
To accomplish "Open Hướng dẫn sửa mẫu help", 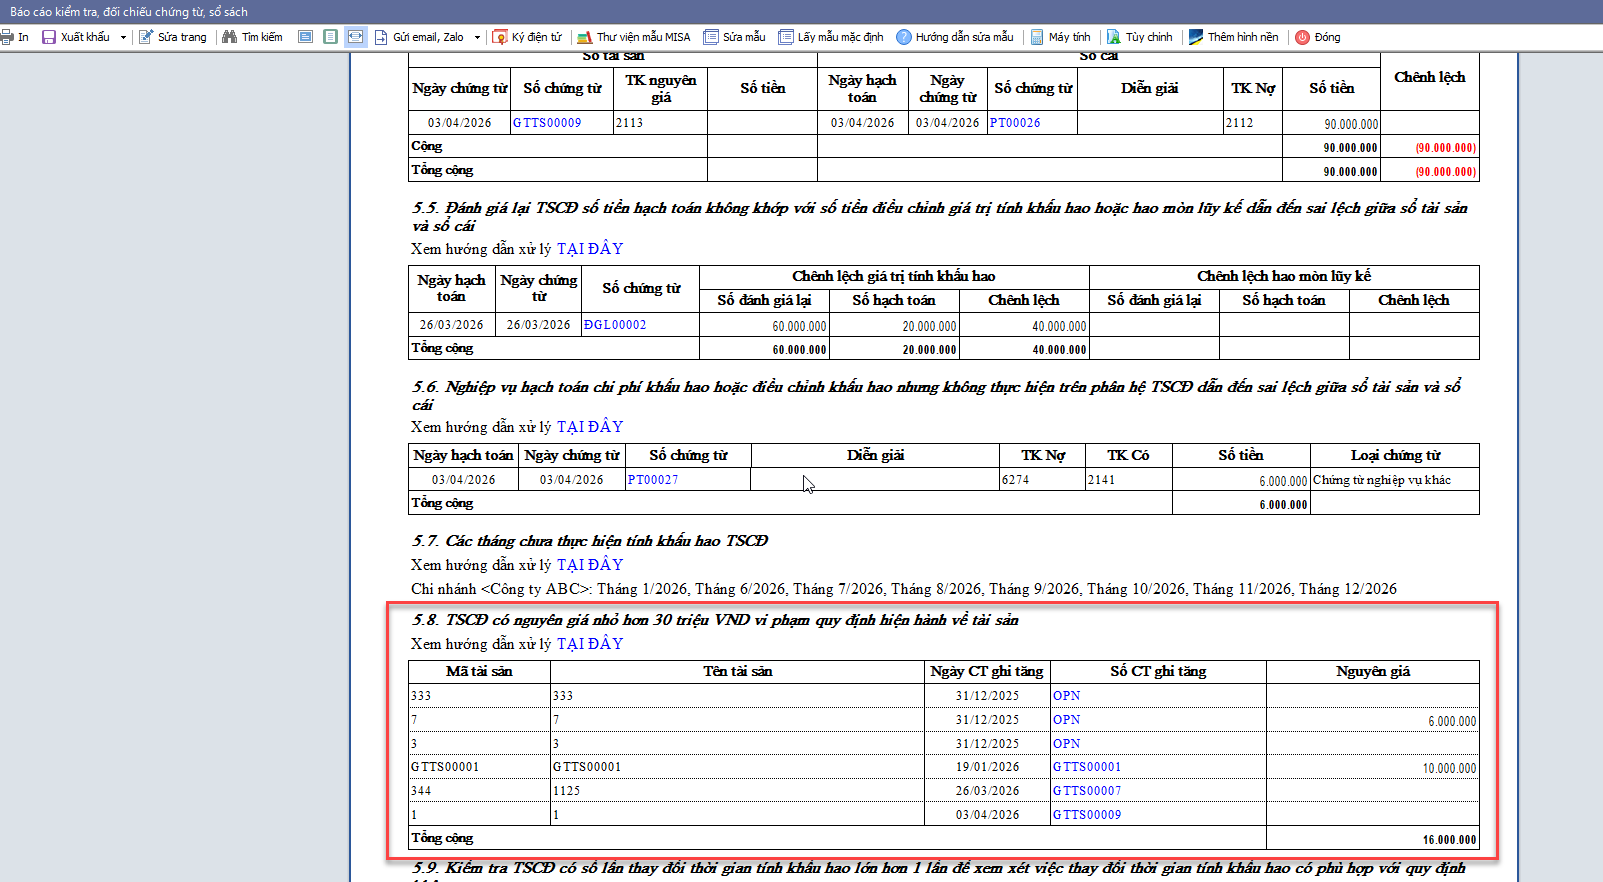I will click(955, 37).
